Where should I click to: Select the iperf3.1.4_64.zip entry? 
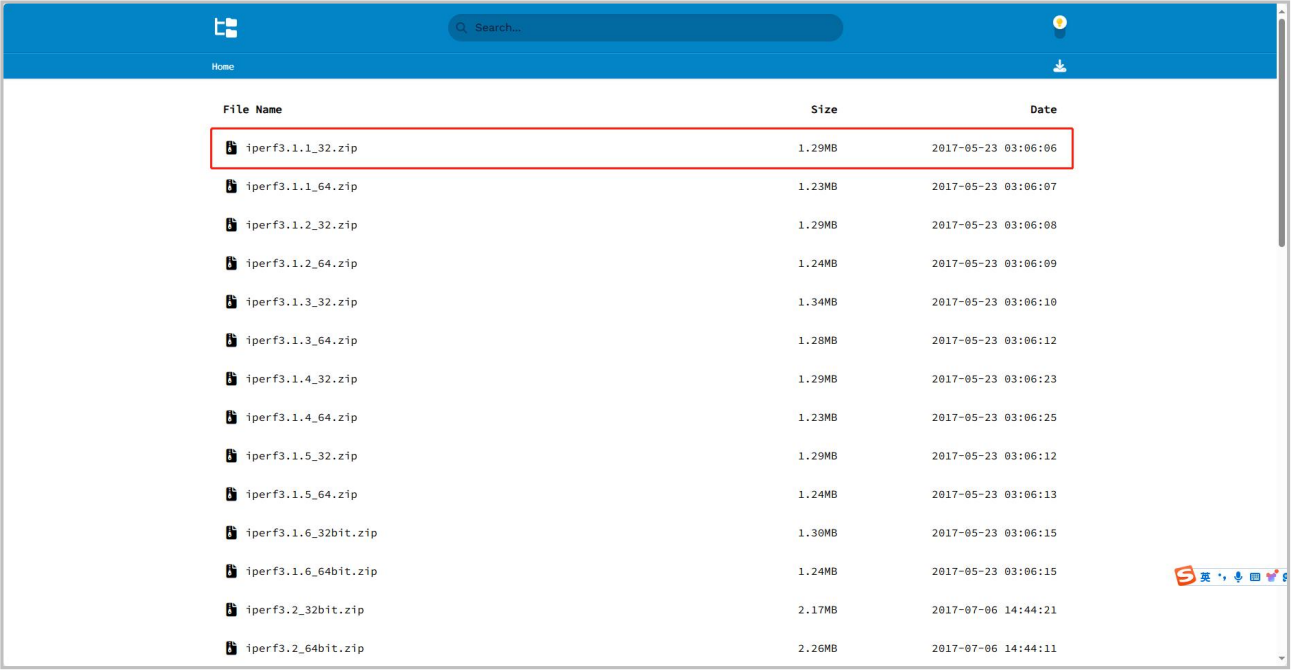[x=301, y=418]
